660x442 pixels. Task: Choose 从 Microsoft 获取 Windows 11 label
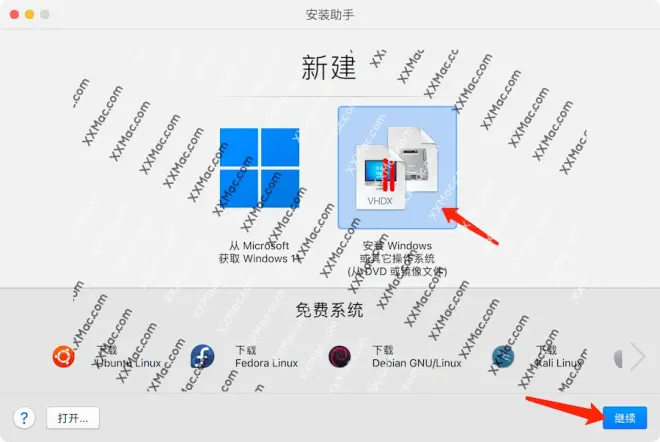point(259,252)
